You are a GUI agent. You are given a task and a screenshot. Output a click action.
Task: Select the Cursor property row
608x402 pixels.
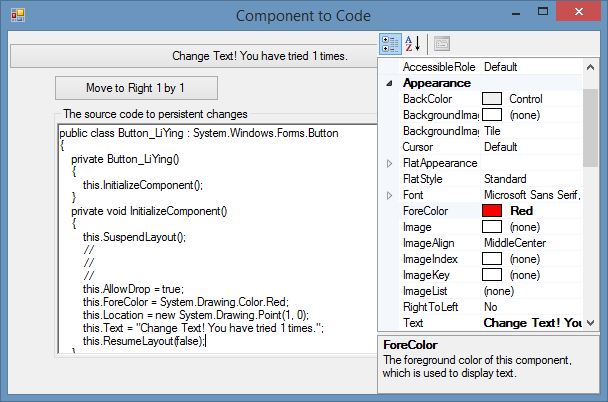point(492,147)
